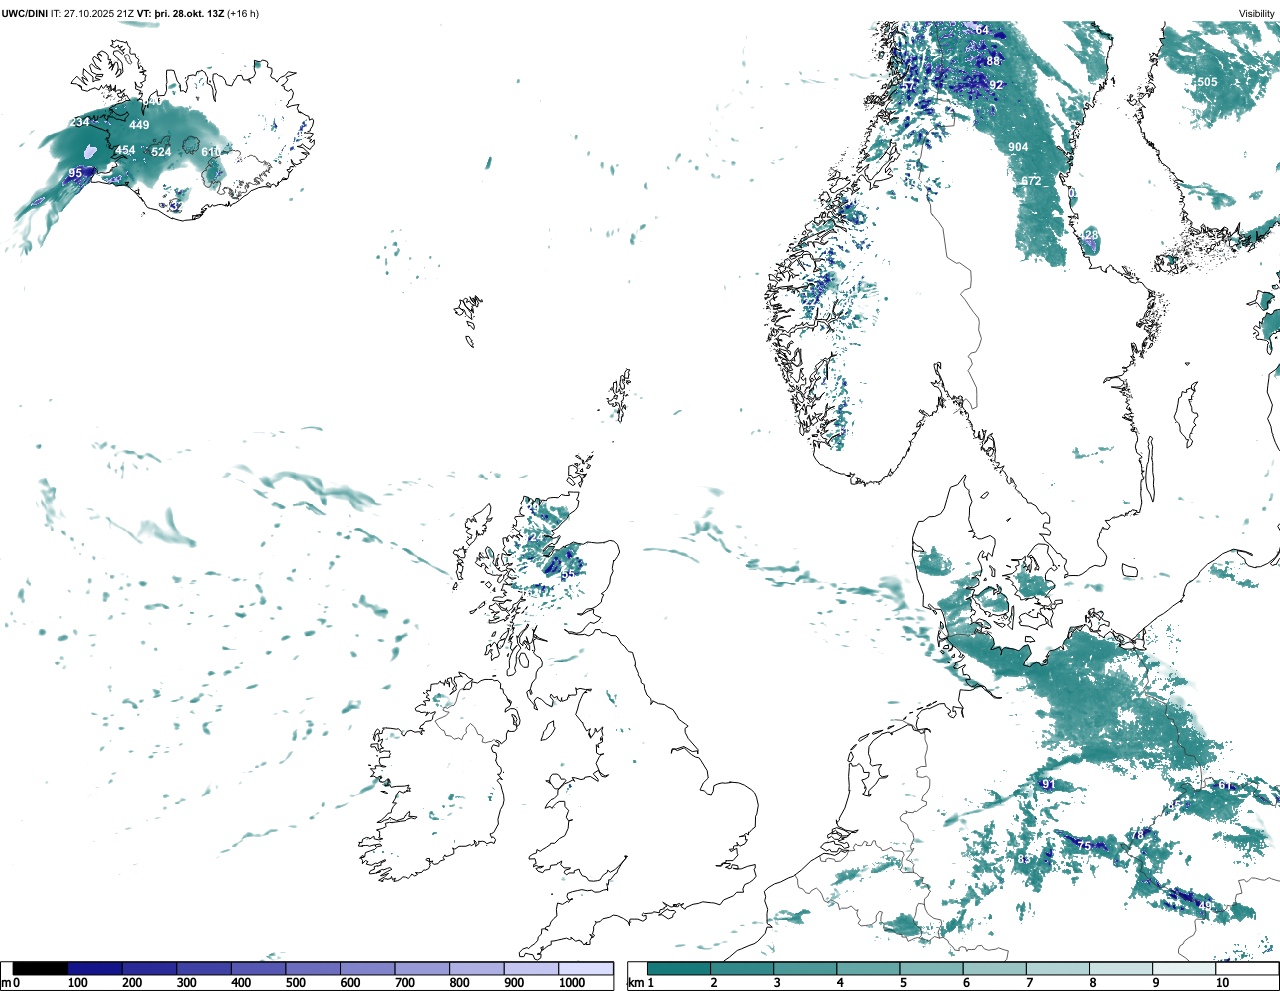Click the 4–5 km legend swatch

coord(868,968)
